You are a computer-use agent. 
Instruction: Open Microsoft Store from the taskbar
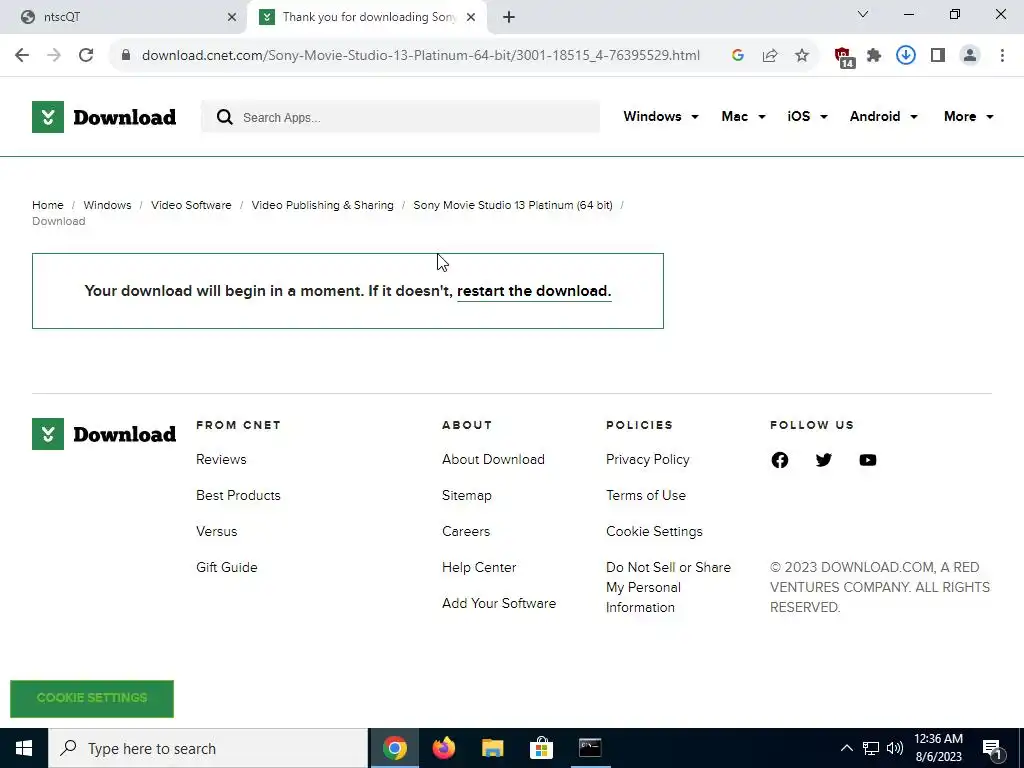541,748
